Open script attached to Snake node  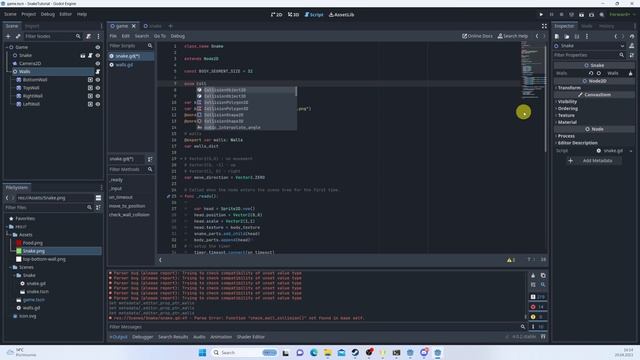click(90, 56)
